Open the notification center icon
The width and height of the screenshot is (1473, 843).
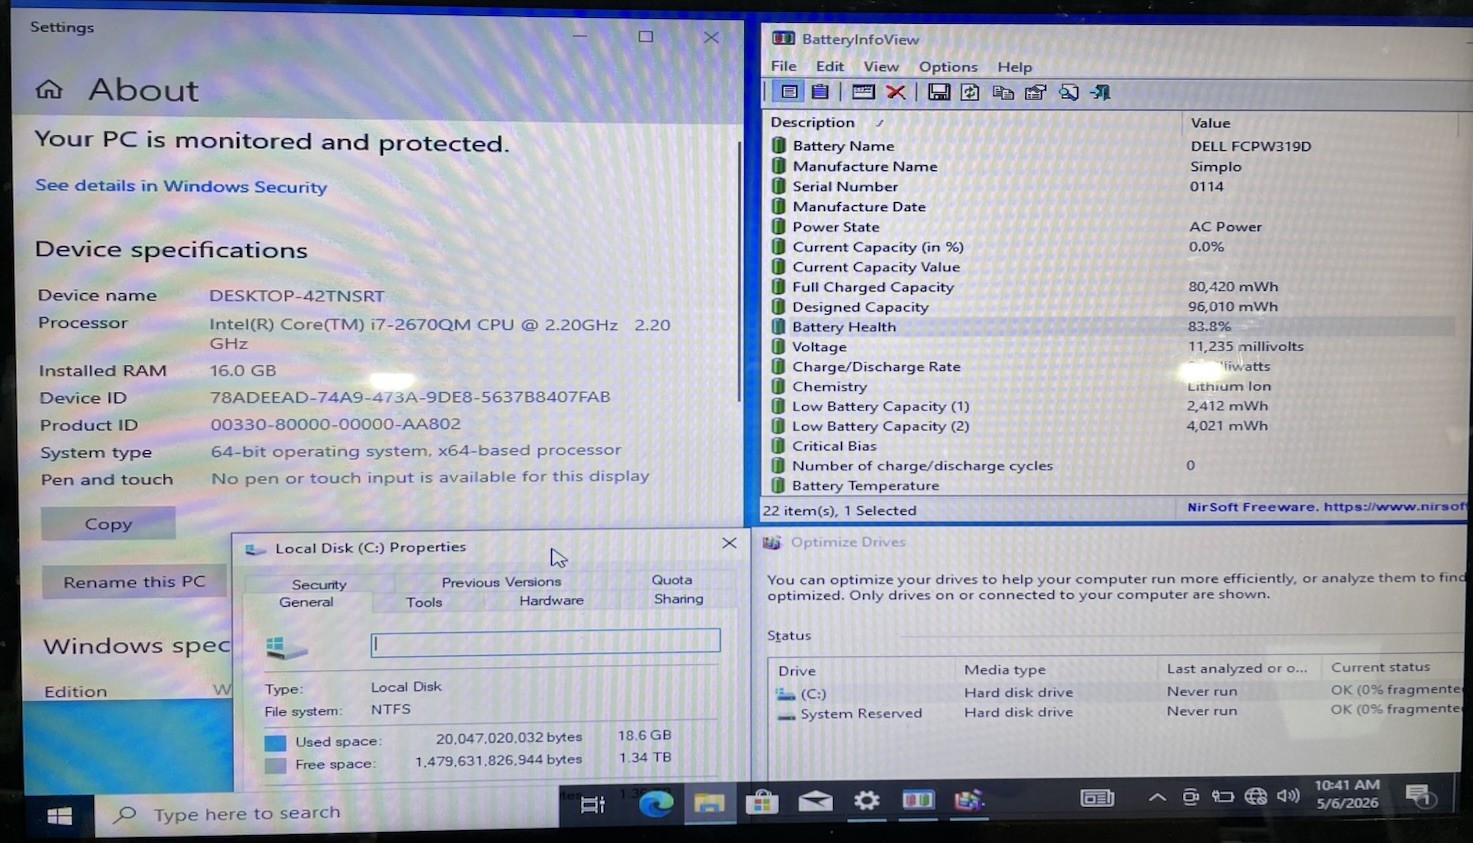(x=1419, y=796)
